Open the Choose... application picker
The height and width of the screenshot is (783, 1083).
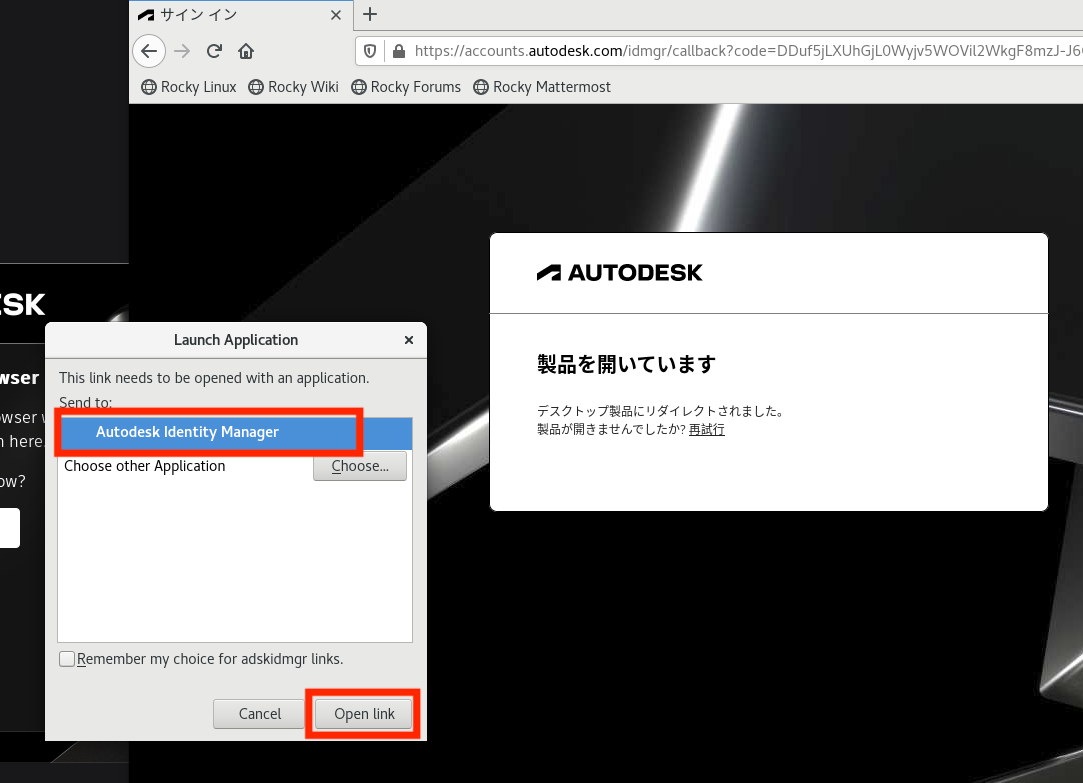[x=359, y=465]
